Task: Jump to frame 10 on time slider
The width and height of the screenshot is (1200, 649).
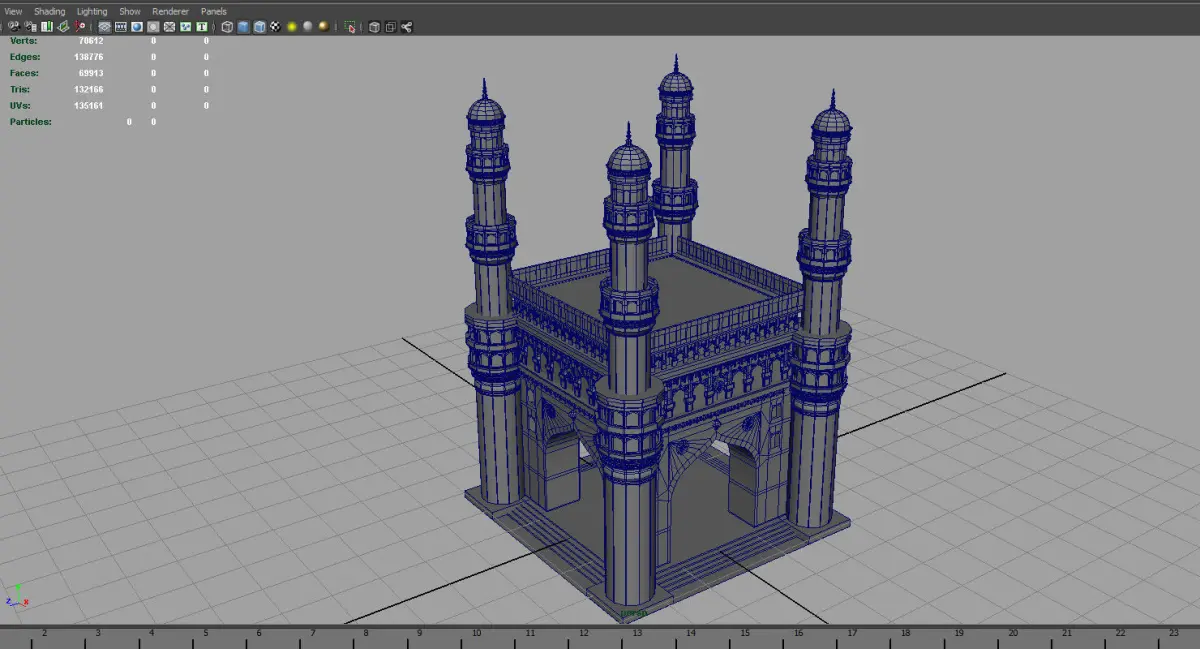Action: (x=476, y=633)
